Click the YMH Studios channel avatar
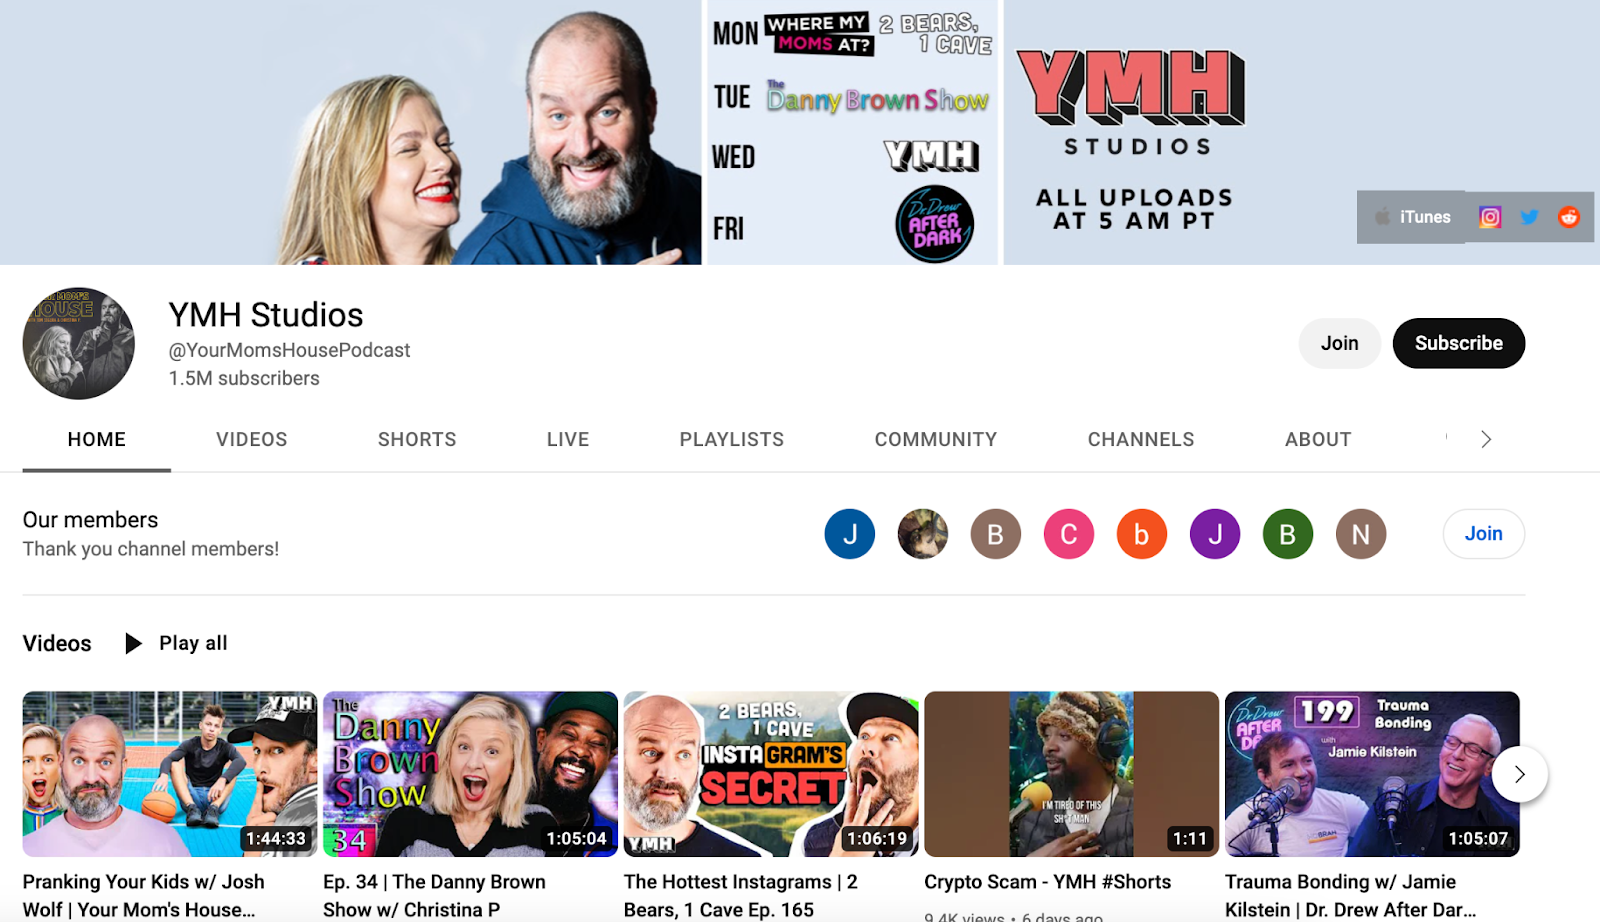Image resolution: width=1600 pixels, height=922 pixels. [79, 344]
